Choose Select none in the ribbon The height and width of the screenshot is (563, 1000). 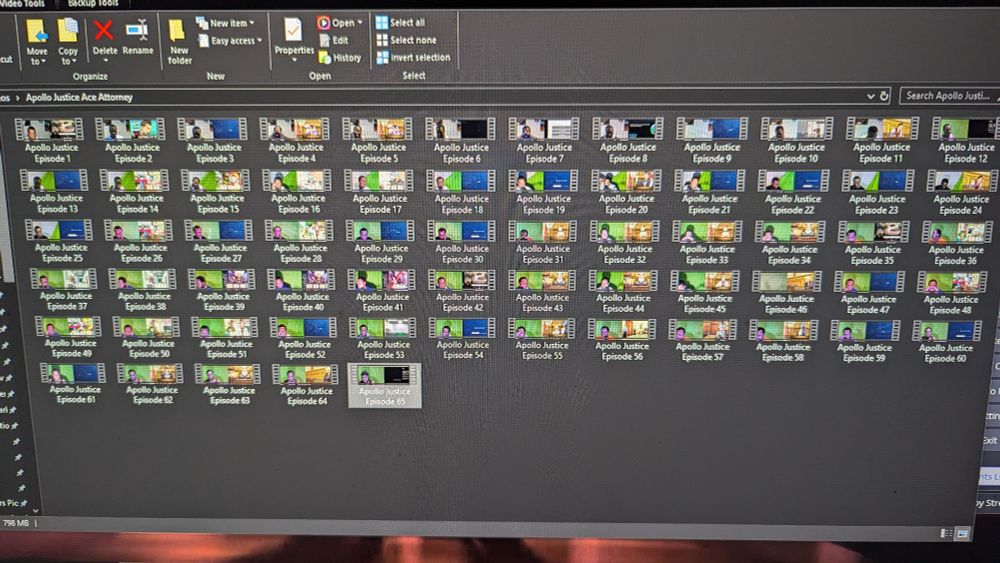(406, 40)
